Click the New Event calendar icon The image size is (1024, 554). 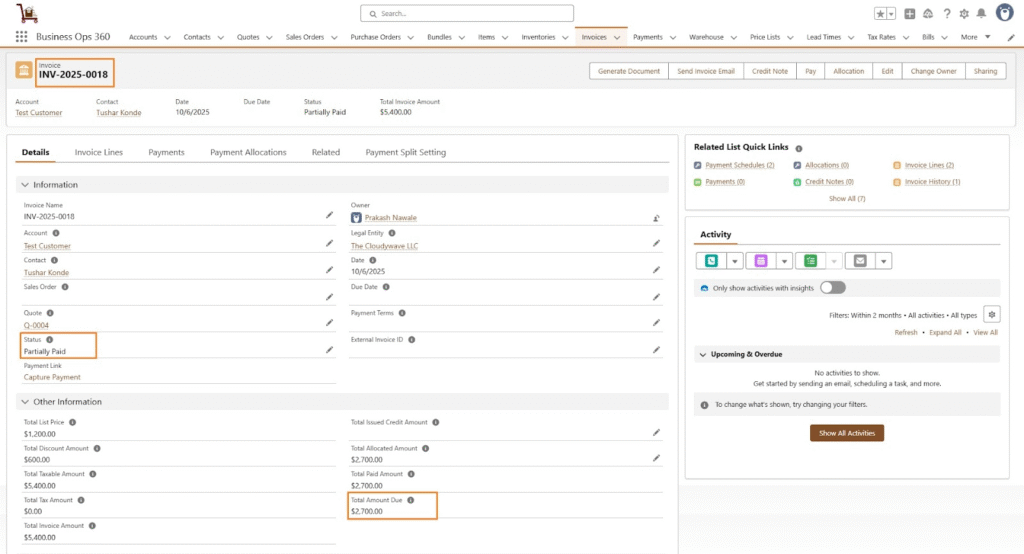coord(760,261)
